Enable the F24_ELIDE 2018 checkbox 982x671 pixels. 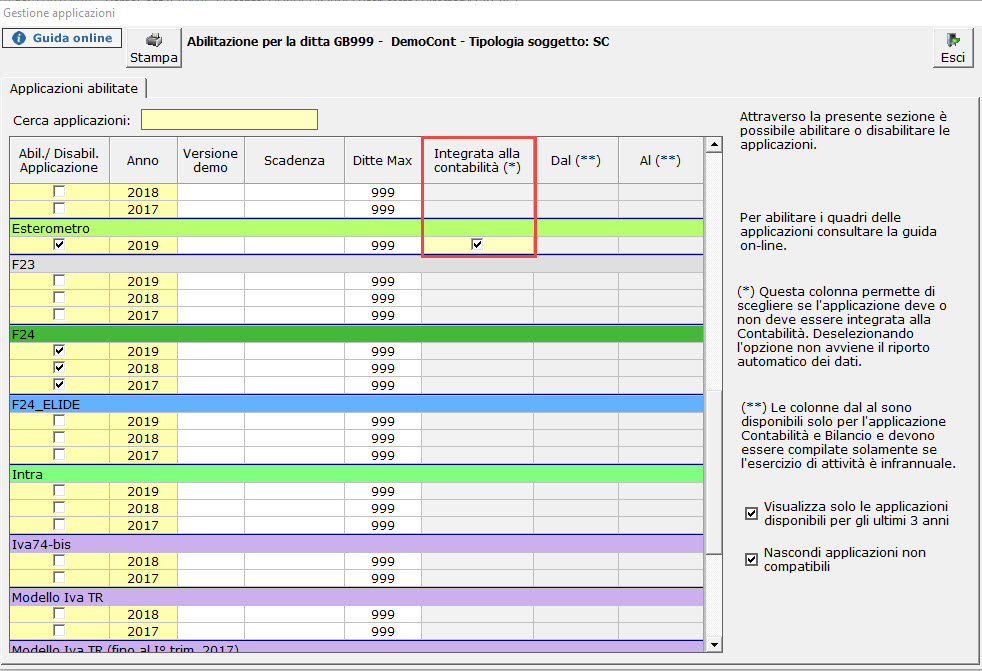(59, 438)
